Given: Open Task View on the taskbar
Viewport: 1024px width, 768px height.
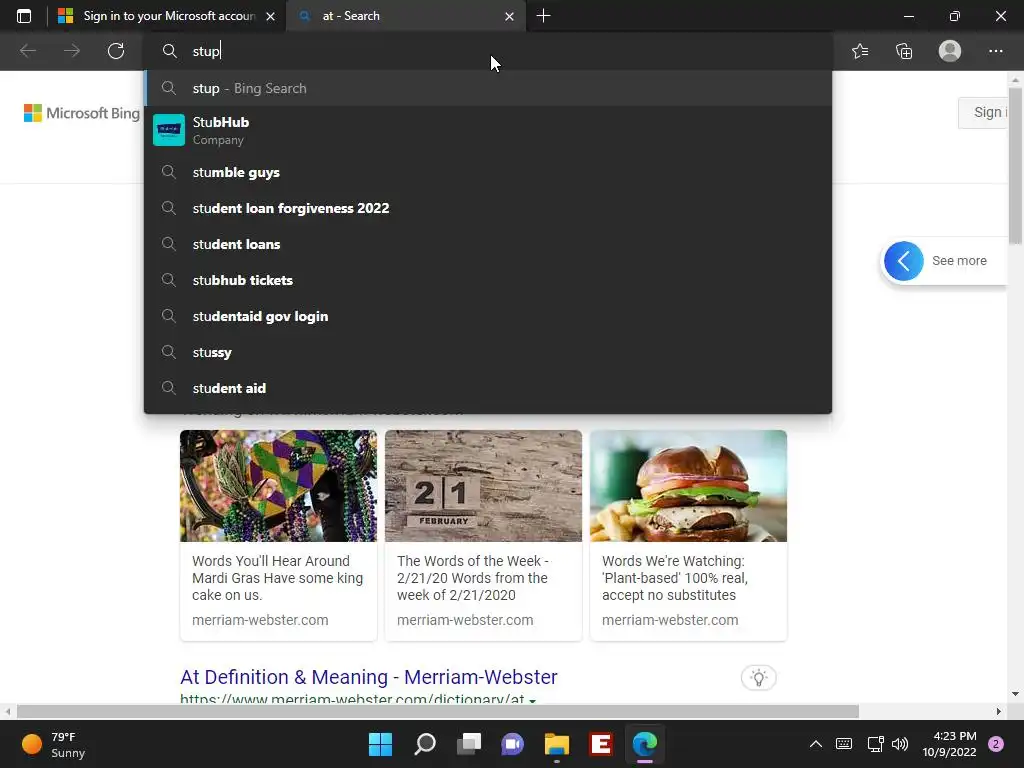Looking at the screenshot, I should pos(469,744).
